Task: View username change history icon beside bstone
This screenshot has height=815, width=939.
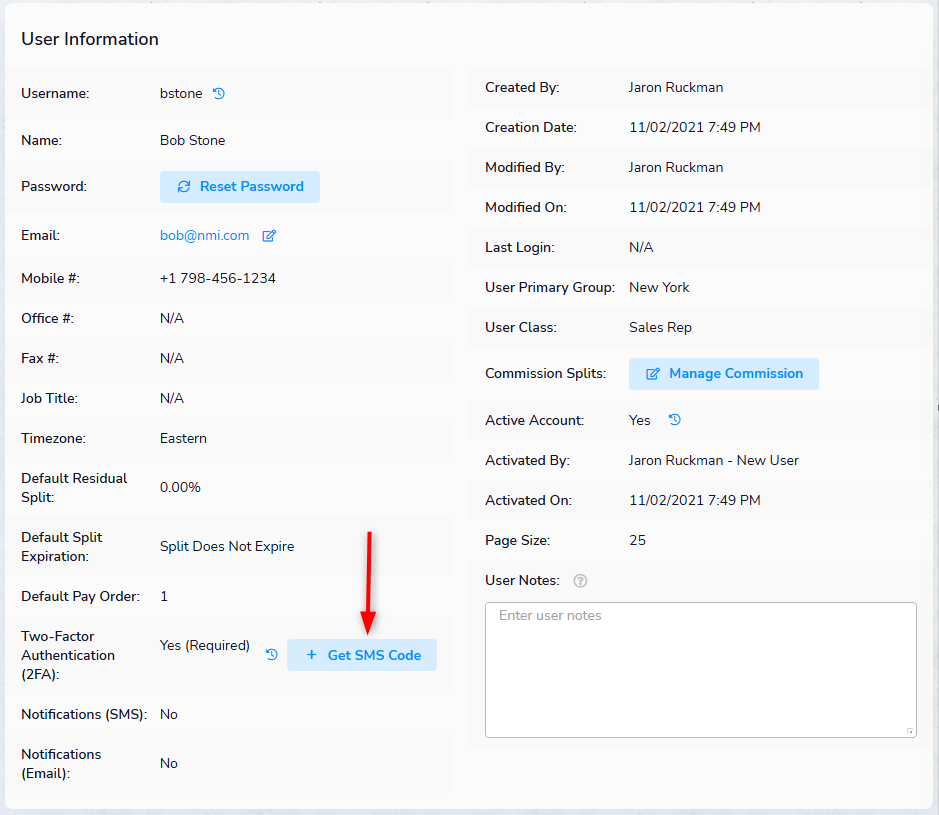Action: (x=219, y=94)
